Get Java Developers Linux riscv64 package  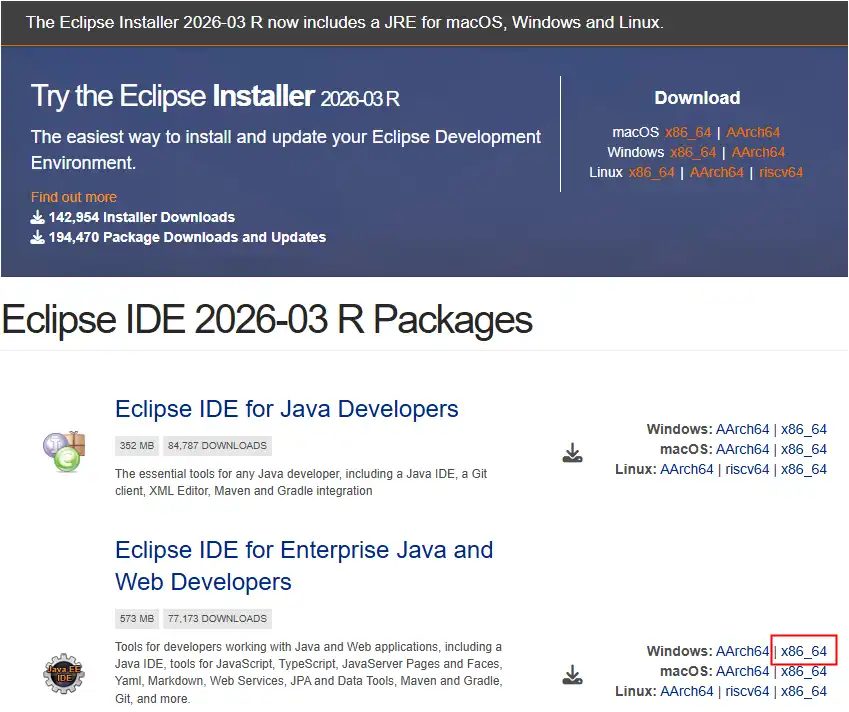pos(747,469)
